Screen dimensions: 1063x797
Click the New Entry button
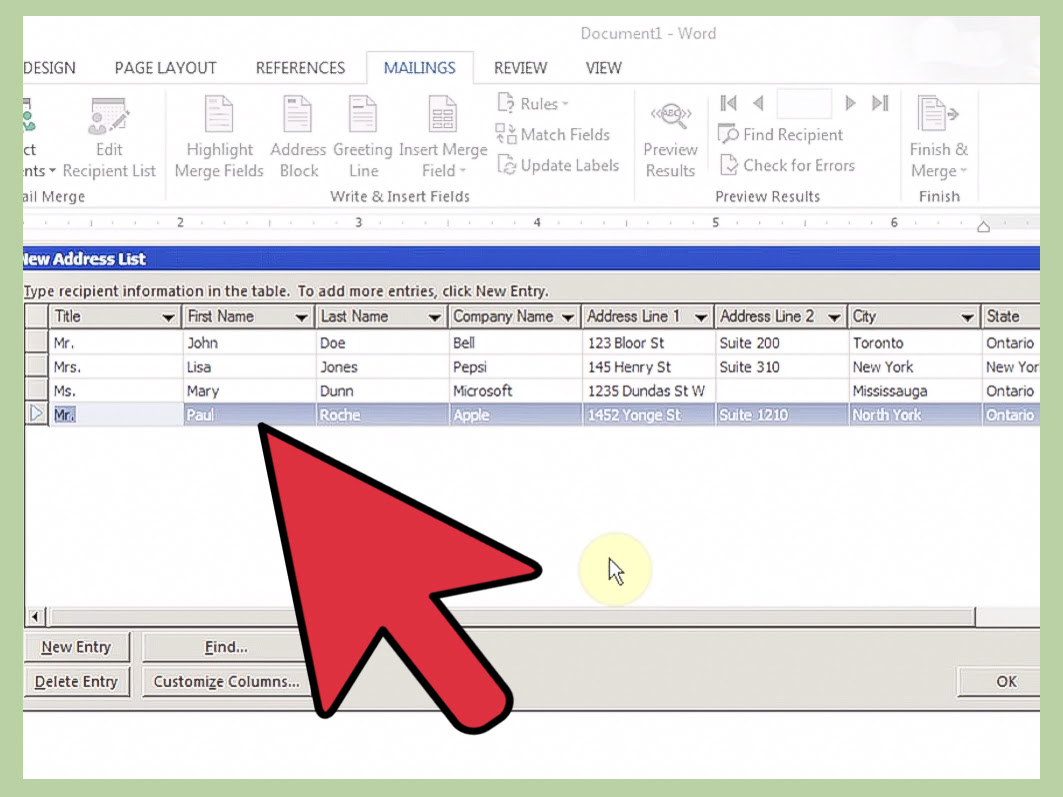tap(76, 647)
